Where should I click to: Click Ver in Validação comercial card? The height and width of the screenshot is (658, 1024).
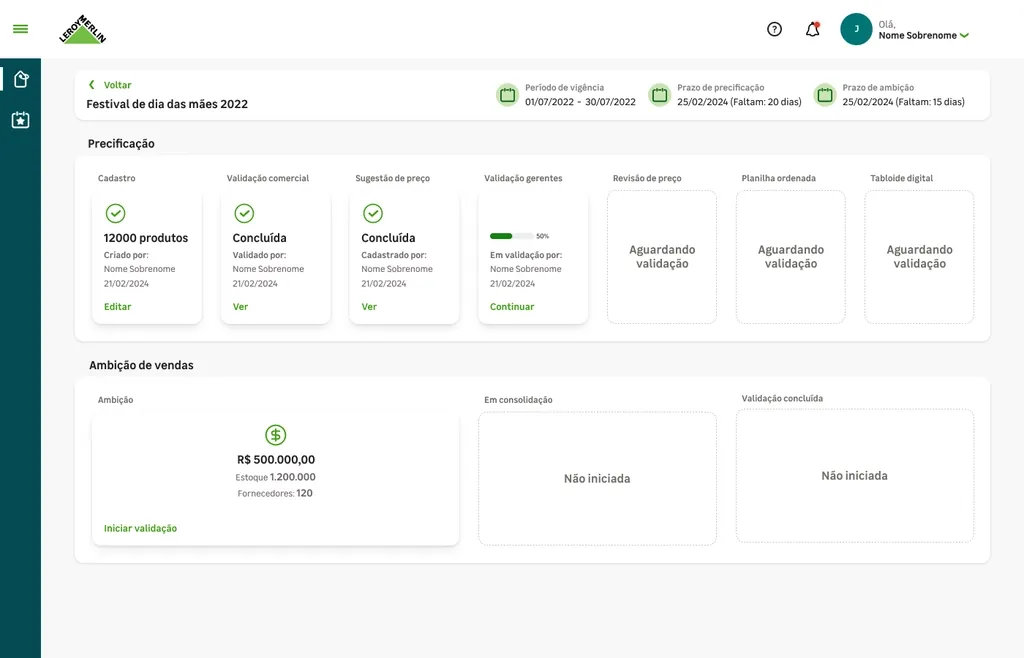point(240,307)
